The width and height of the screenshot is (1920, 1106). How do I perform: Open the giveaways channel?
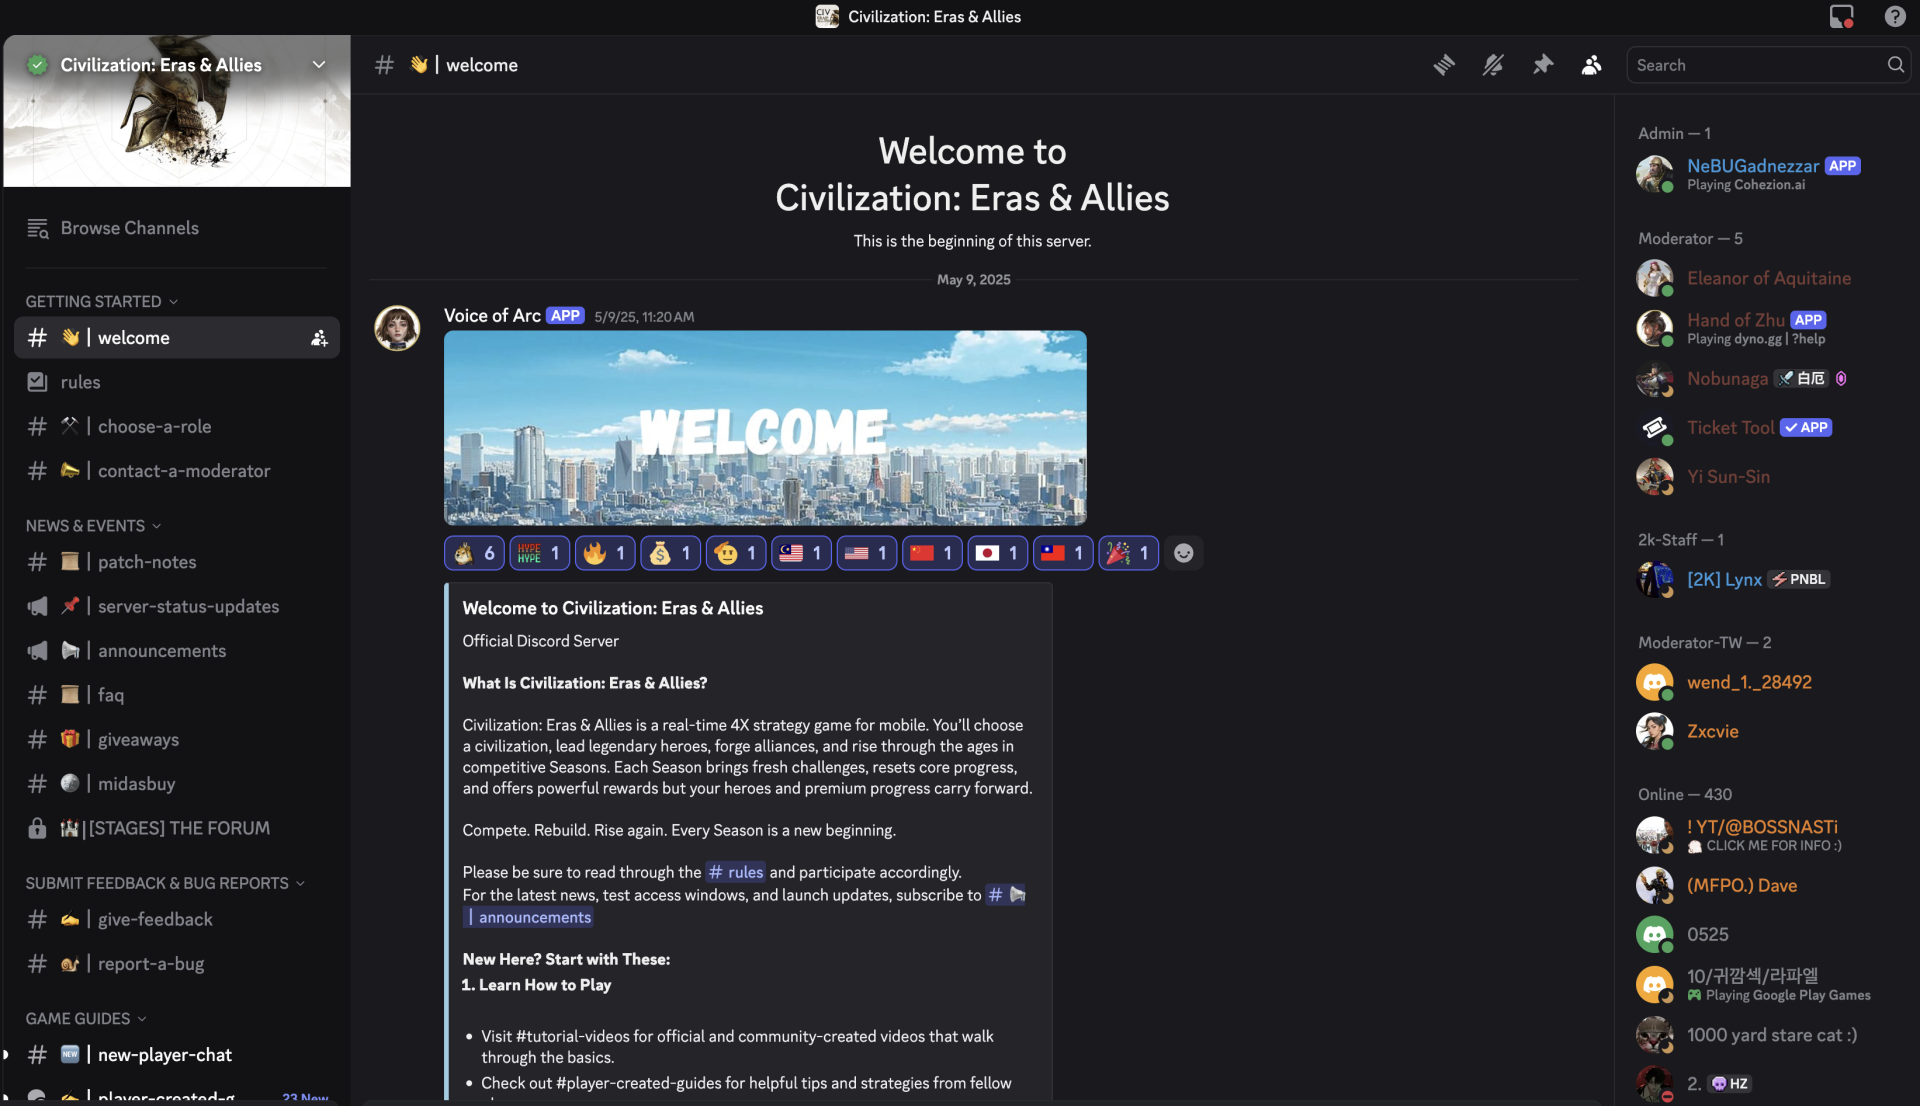click(177, 739)
